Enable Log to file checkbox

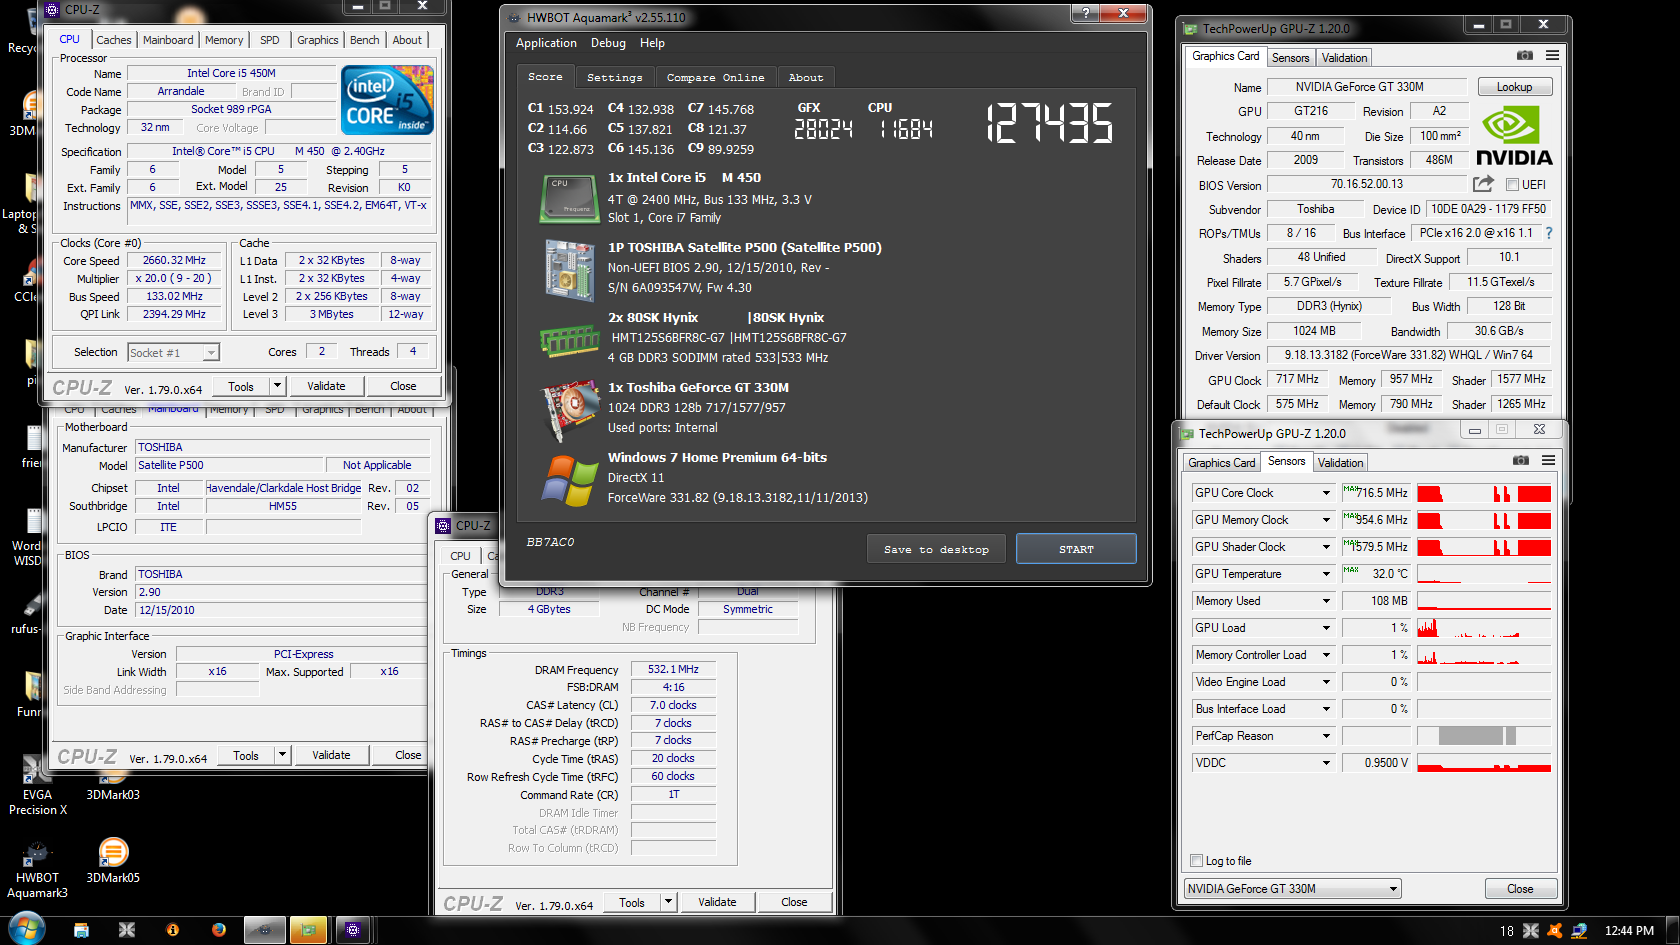pyautogui.click(x=1196, y=861)
